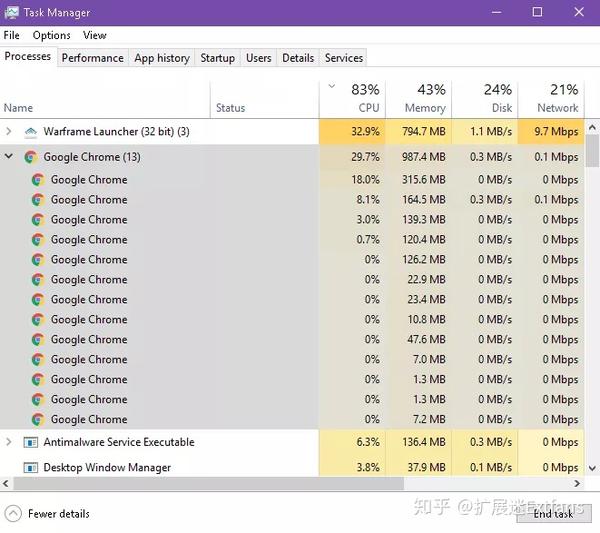Click the vertical scrollbar thumb
600x533 pixels.
[592, 151]
